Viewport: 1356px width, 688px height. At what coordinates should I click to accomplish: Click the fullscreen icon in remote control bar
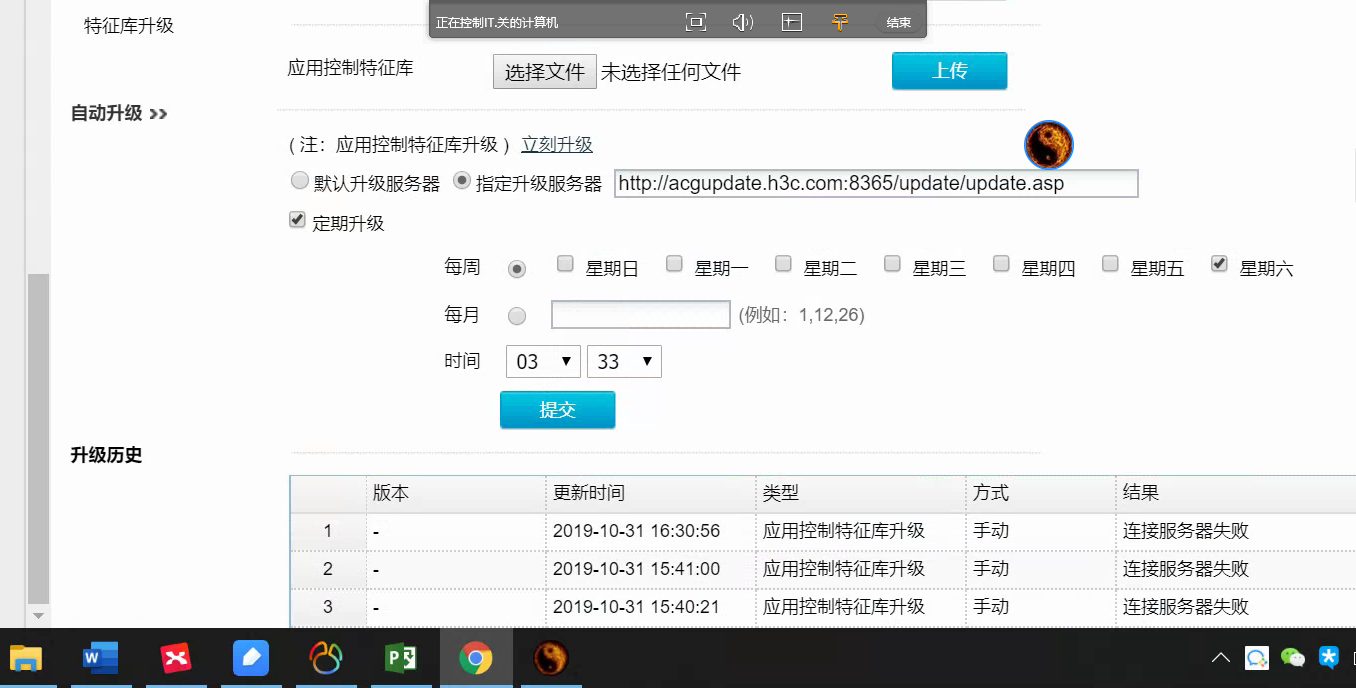click(x=696, y=22)
